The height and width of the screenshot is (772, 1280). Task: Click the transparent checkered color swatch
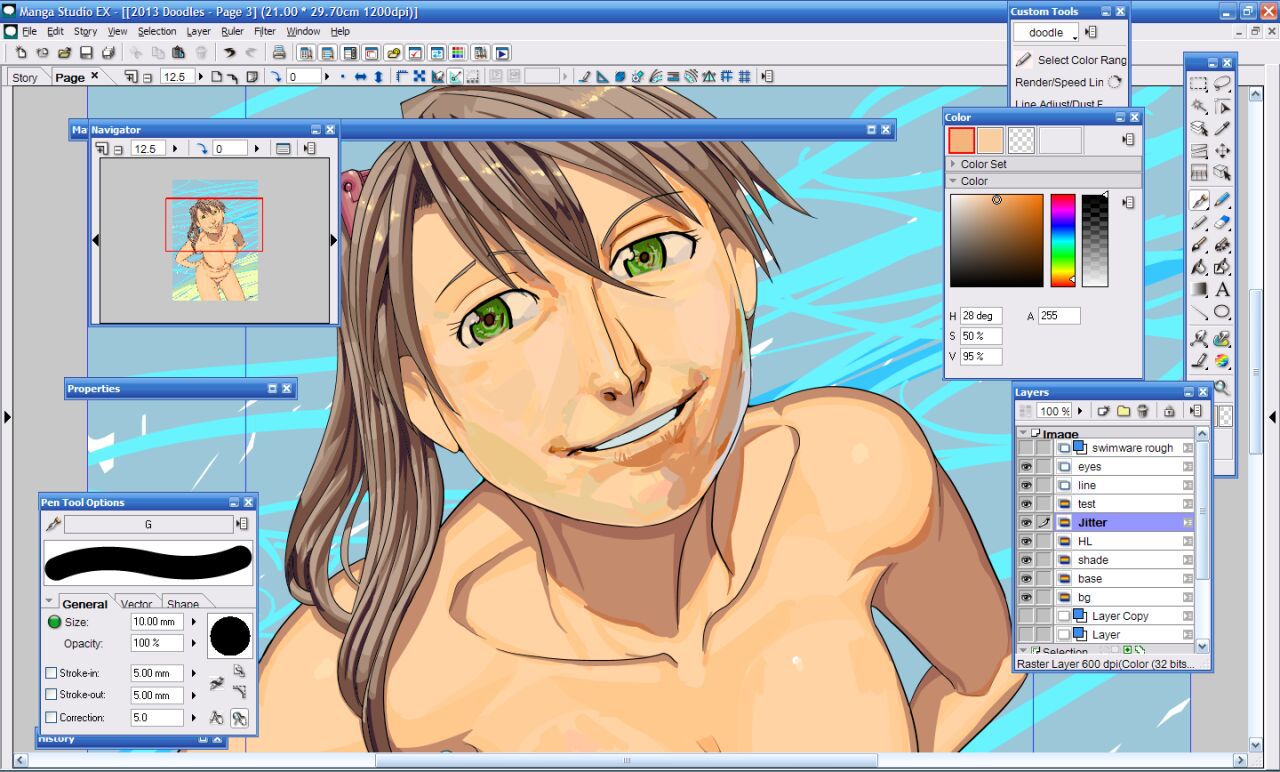(x=1021, y=140)
